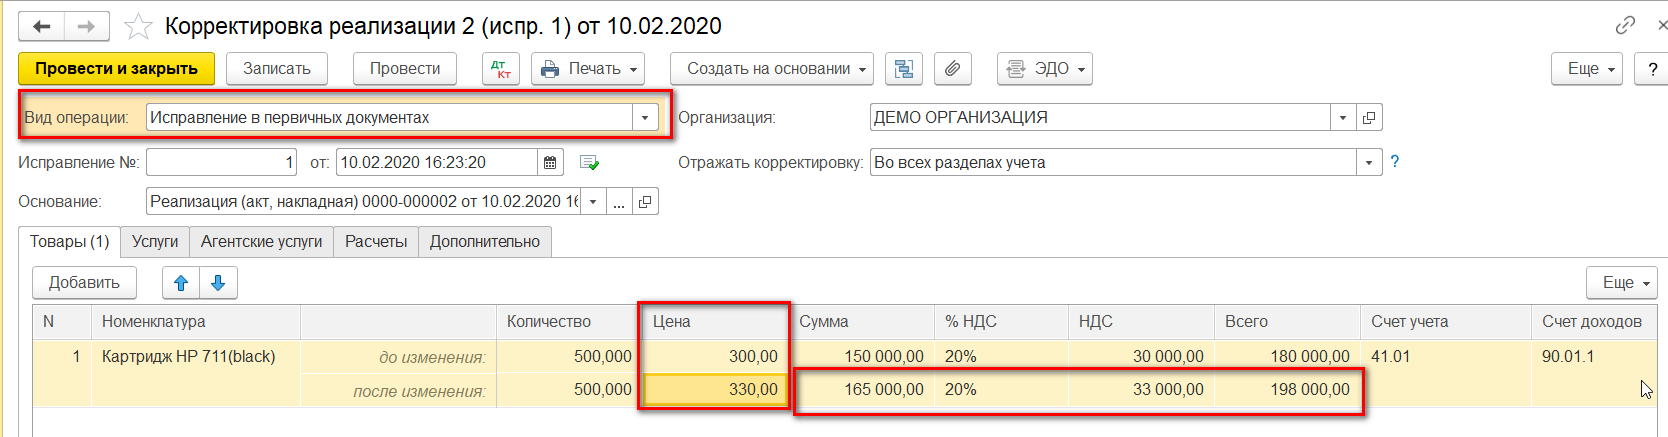
Task: Click the Исправление № input field
Action: (x=221, y=162)
